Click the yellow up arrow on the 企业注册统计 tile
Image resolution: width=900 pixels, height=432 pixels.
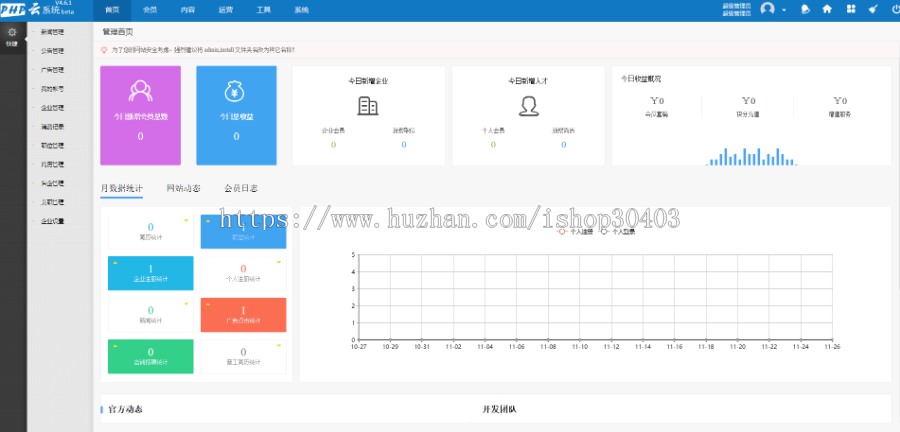click(115, 263)
